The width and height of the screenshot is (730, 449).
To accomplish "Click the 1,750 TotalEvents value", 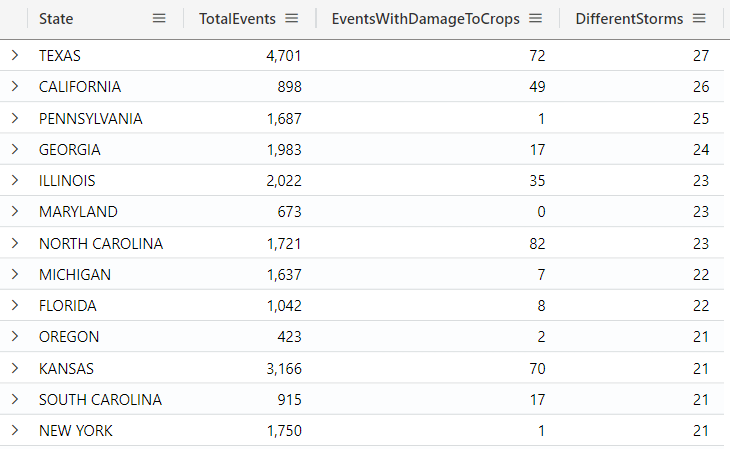I will point(284,431).
